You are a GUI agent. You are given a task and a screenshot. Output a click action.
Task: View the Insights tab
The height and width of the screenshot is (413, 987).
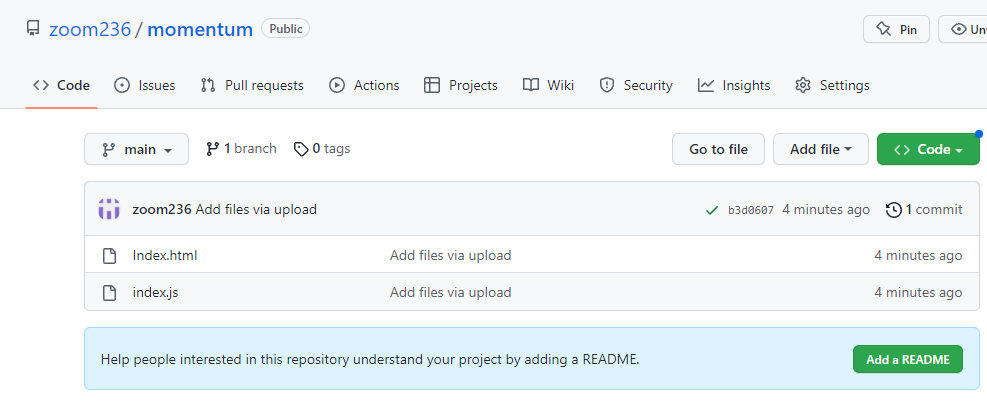(x=734, y=85)
